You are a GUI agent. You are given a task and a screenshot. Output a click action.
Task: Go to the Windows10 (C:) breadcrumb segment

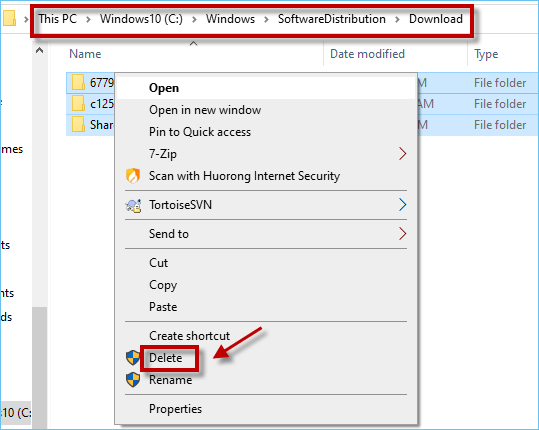pos(141,19)
